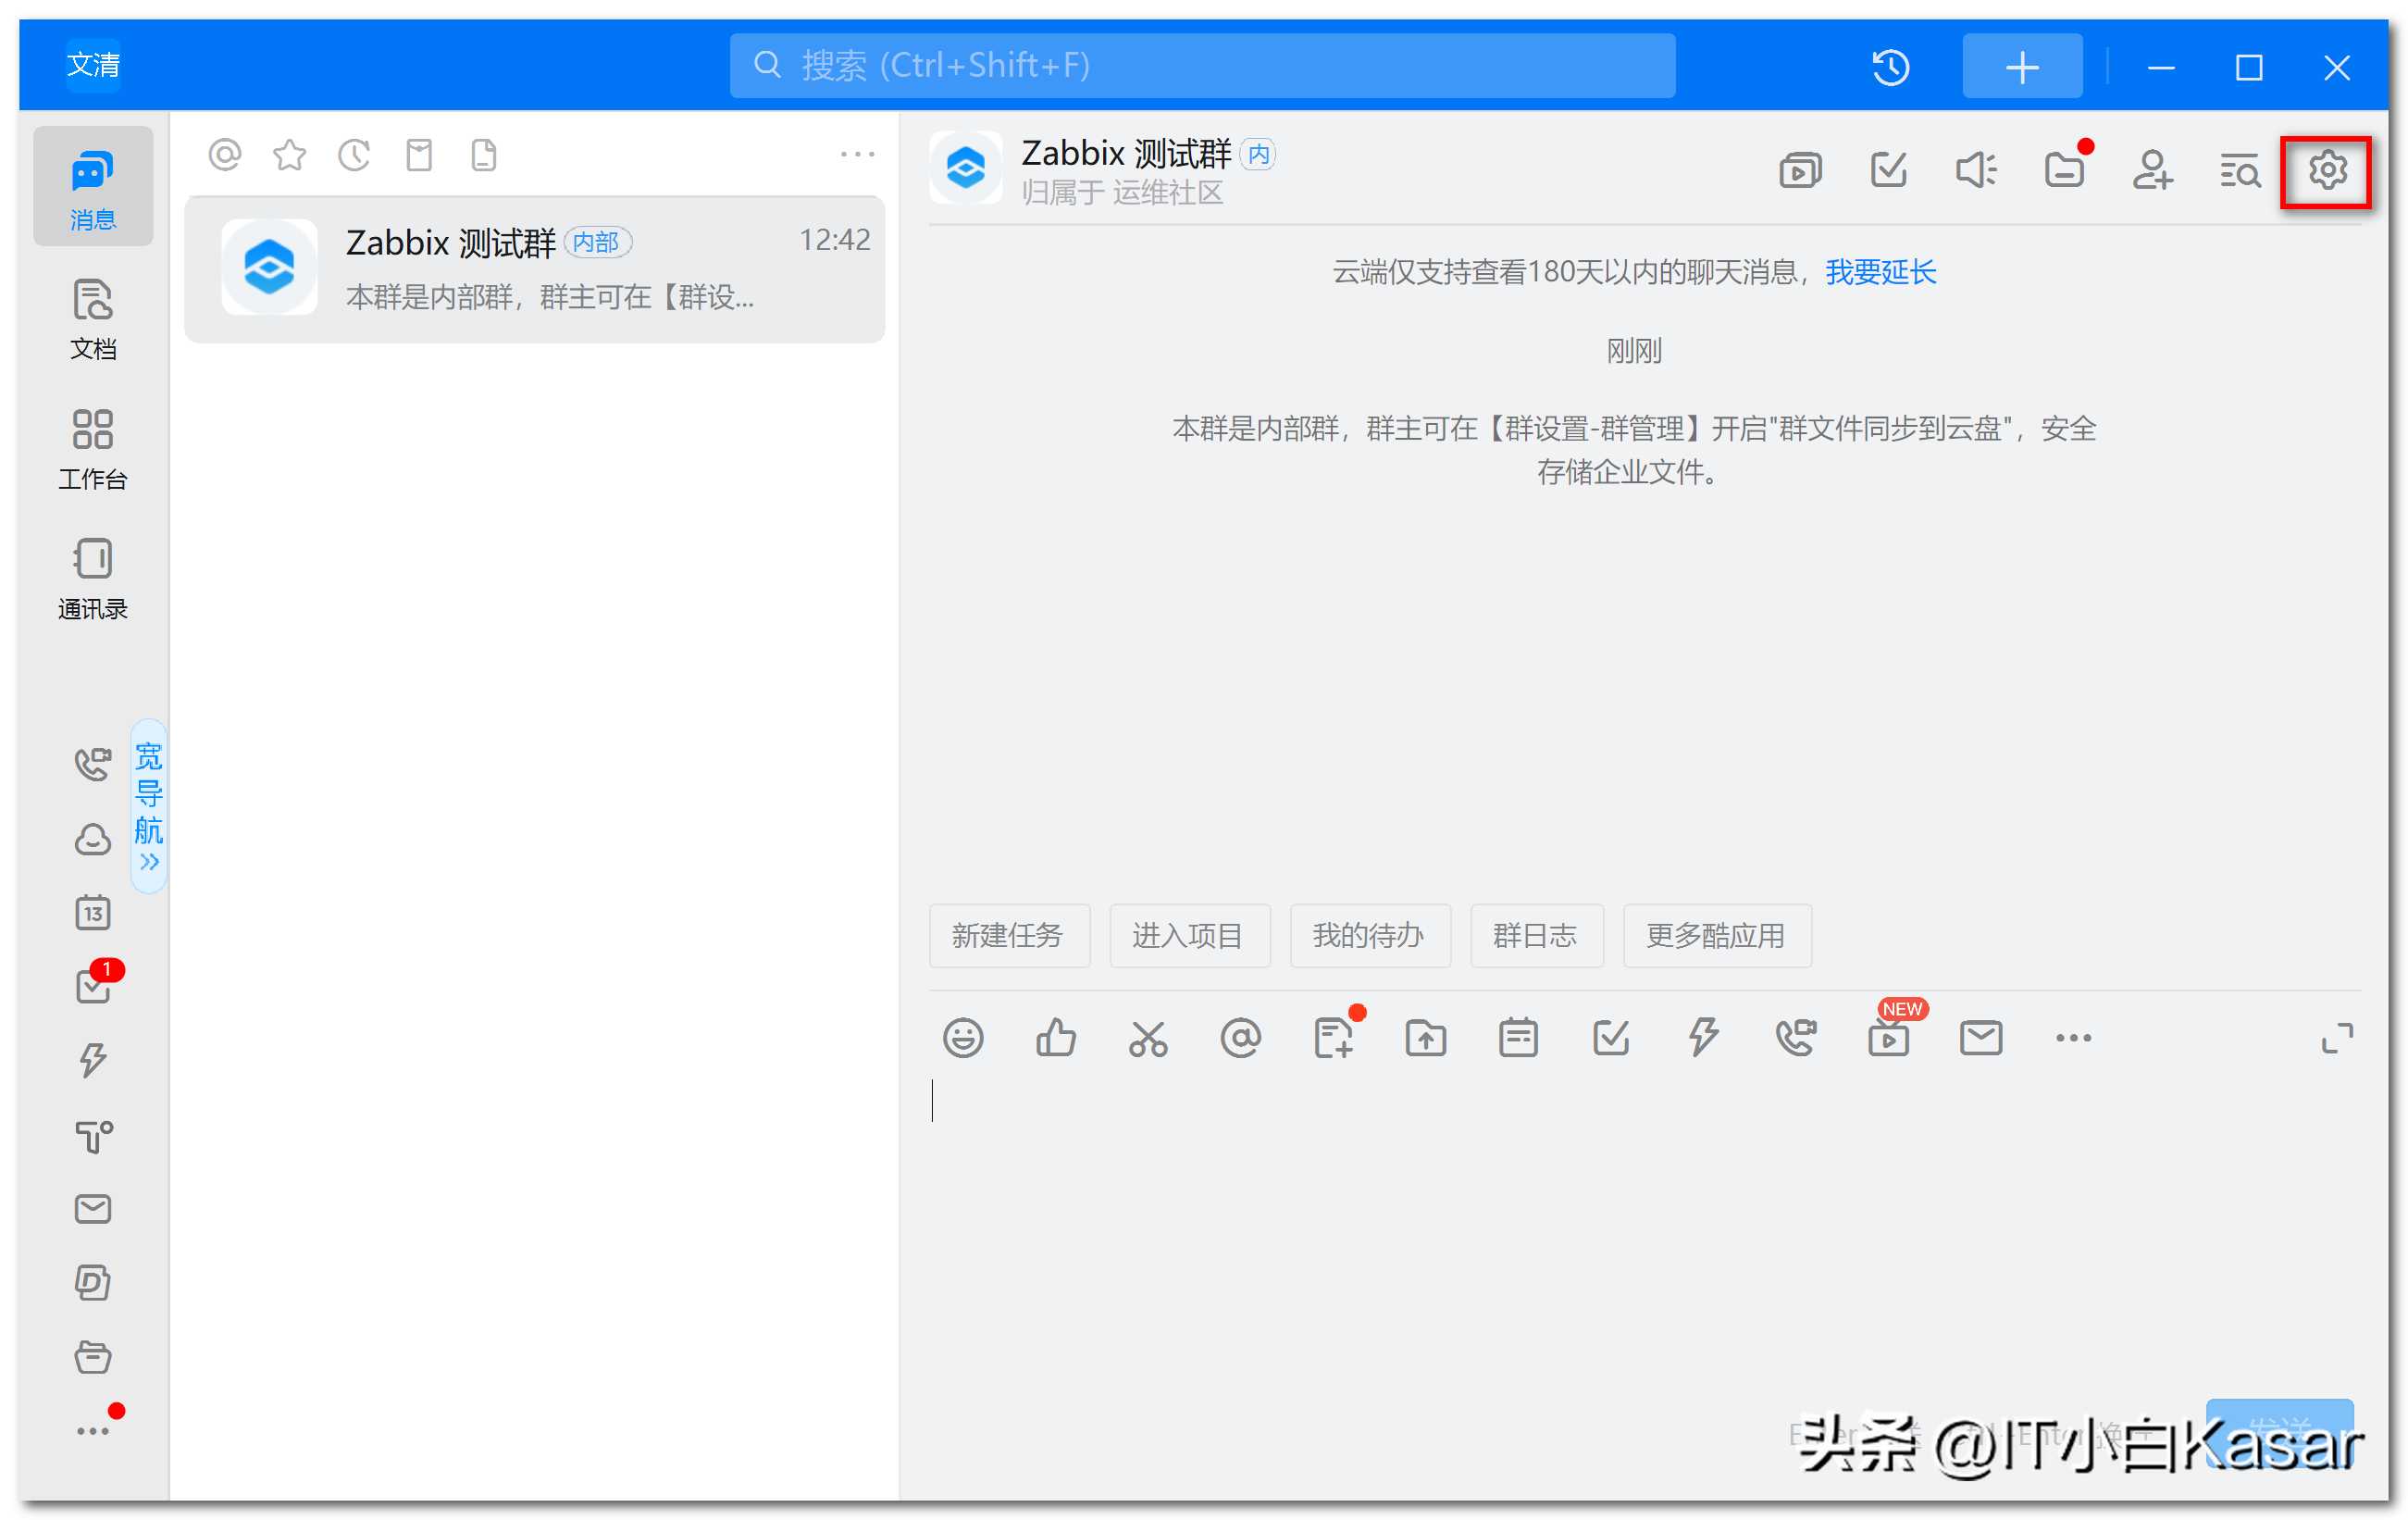The height and width of the screenshot is (1520, 2408).
Task: Open group settings gear icon
Action: click(x=2327, y=170)
